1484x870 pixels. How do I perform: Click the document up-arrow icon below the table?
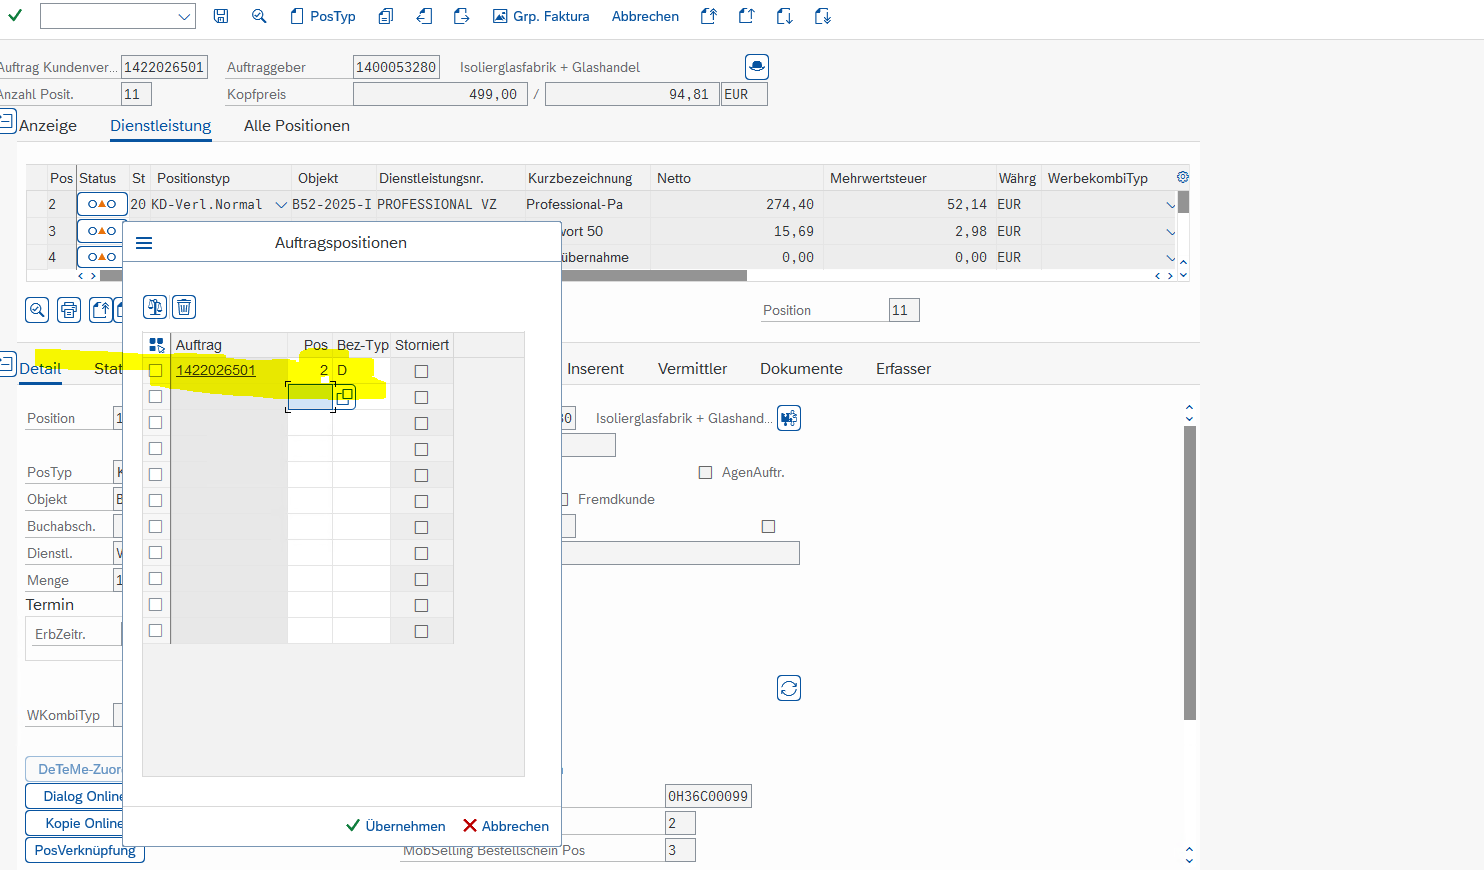click(x=101, y=310)
